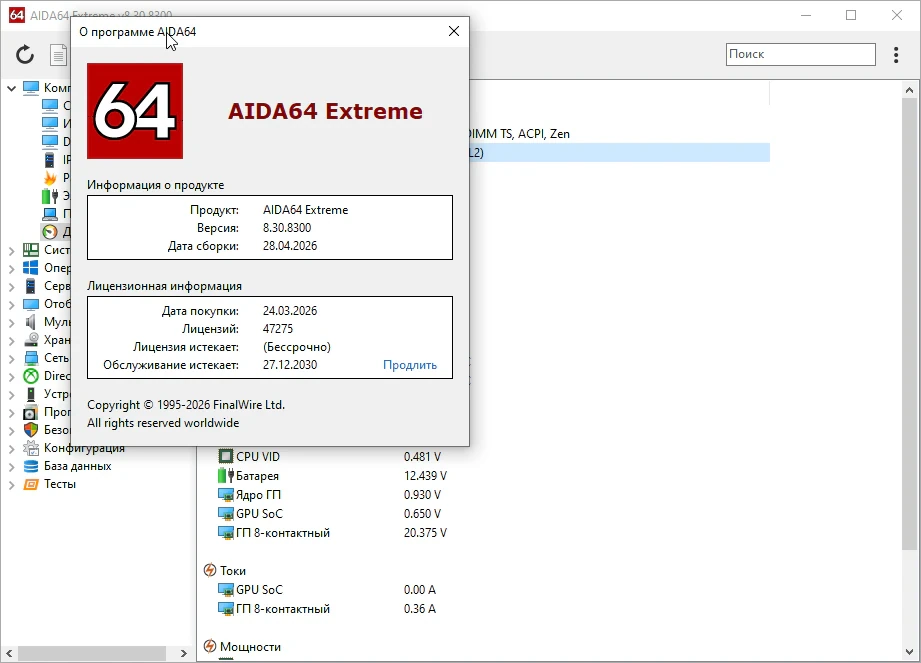Click the Refresh toolbar icon
Viewport: 921px width, 663px height.
(25, 55)
